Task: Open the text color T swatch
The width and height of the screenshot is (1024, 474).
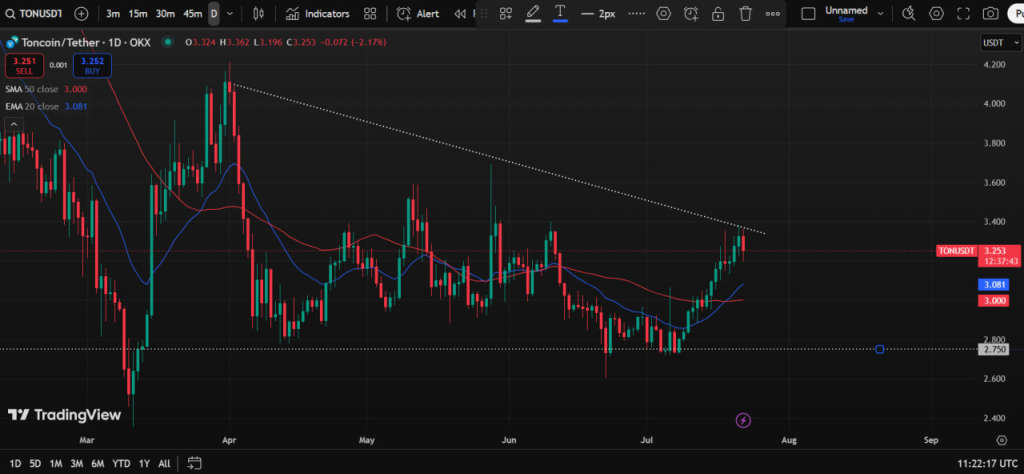Action: click(x=560, y=13)
